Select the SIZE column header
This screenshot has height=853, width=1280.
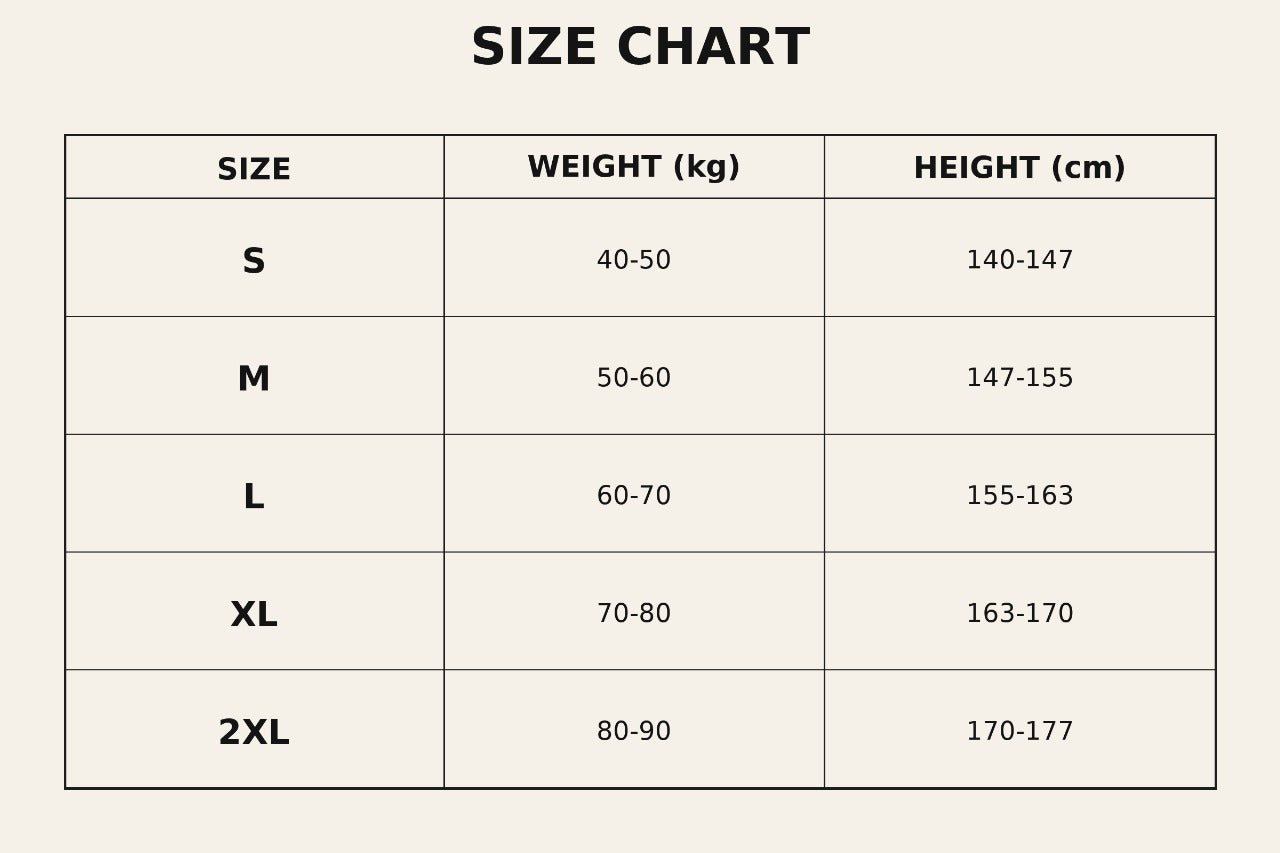tap(254, 170)
